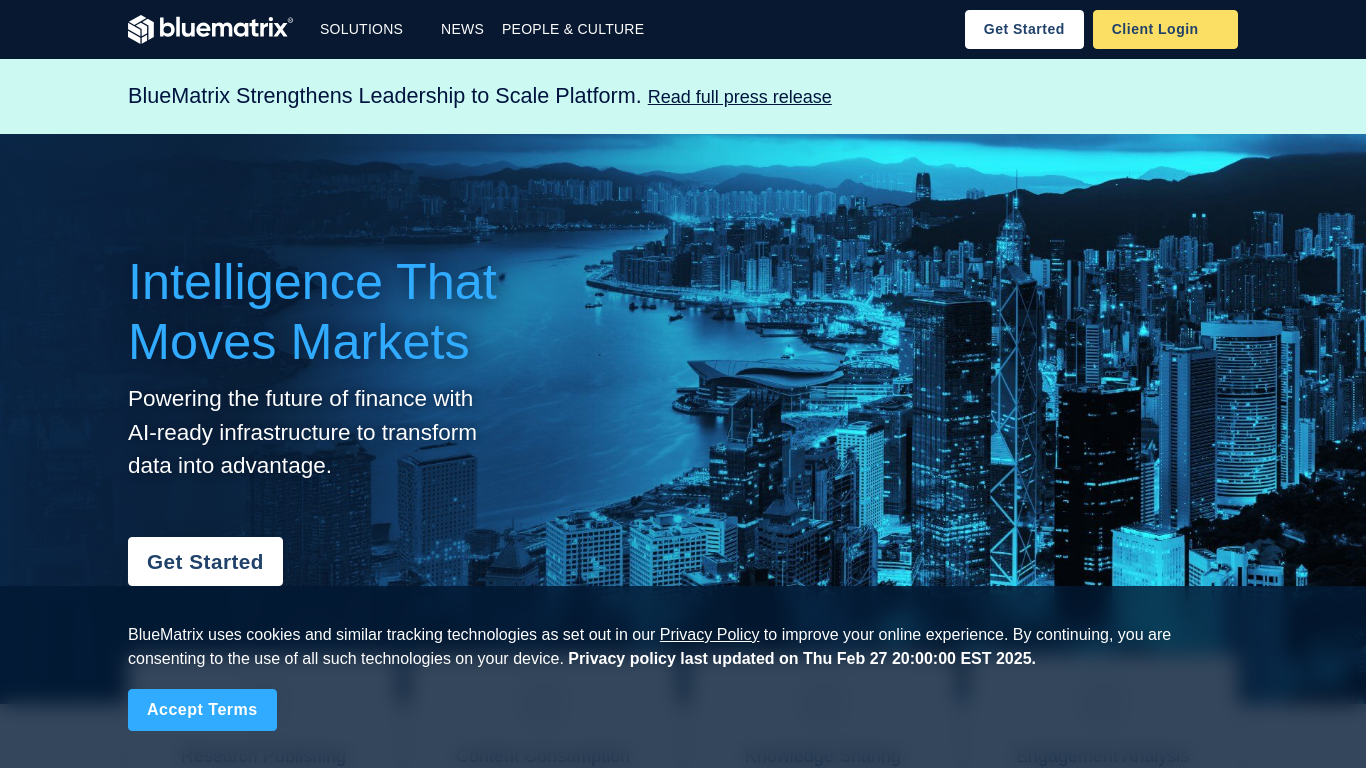The image size is (1366, 768).
Task: Open the Client Login button
Action: [1165, 29]
